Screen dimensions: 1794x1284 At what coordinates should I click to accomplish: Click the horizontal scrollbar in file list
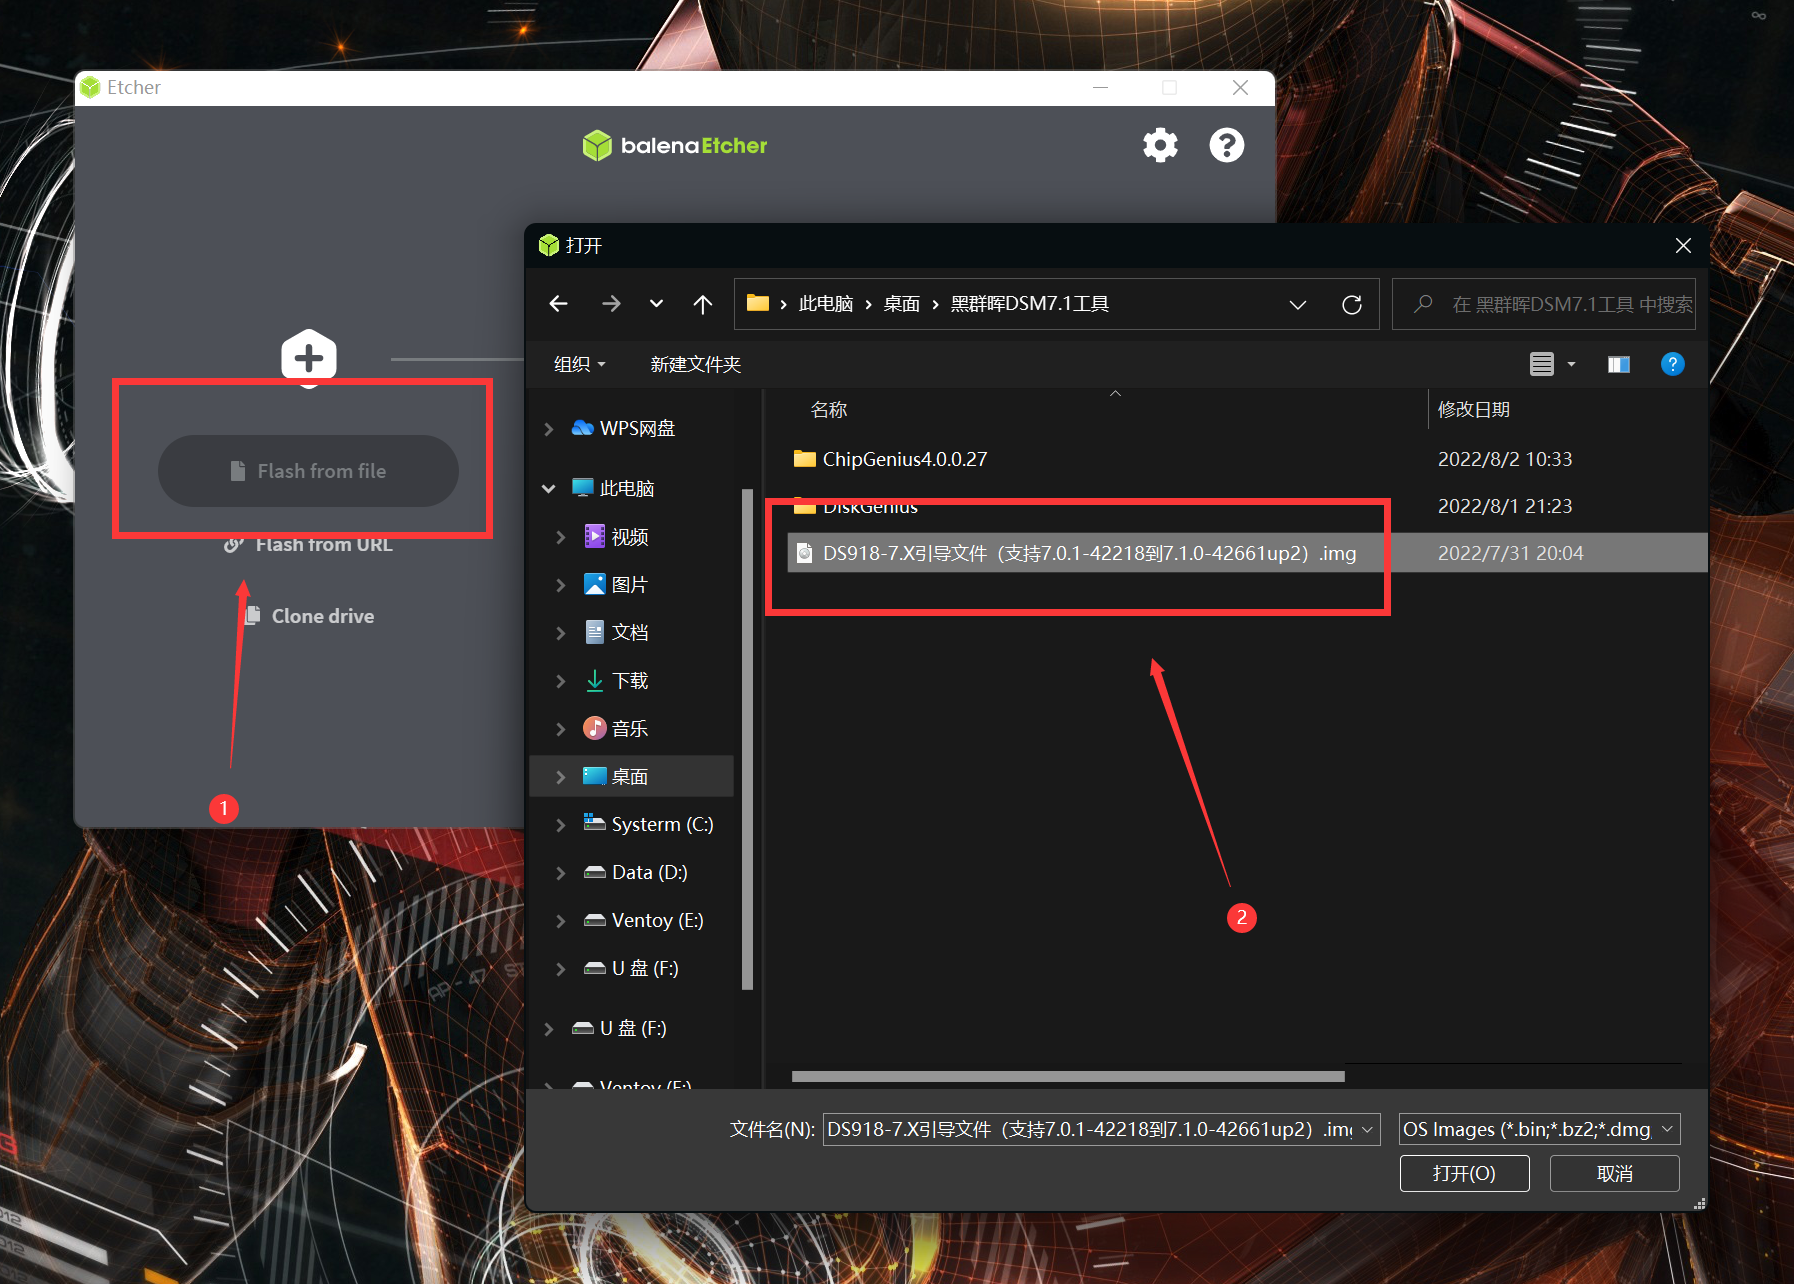[1067, 1076]
